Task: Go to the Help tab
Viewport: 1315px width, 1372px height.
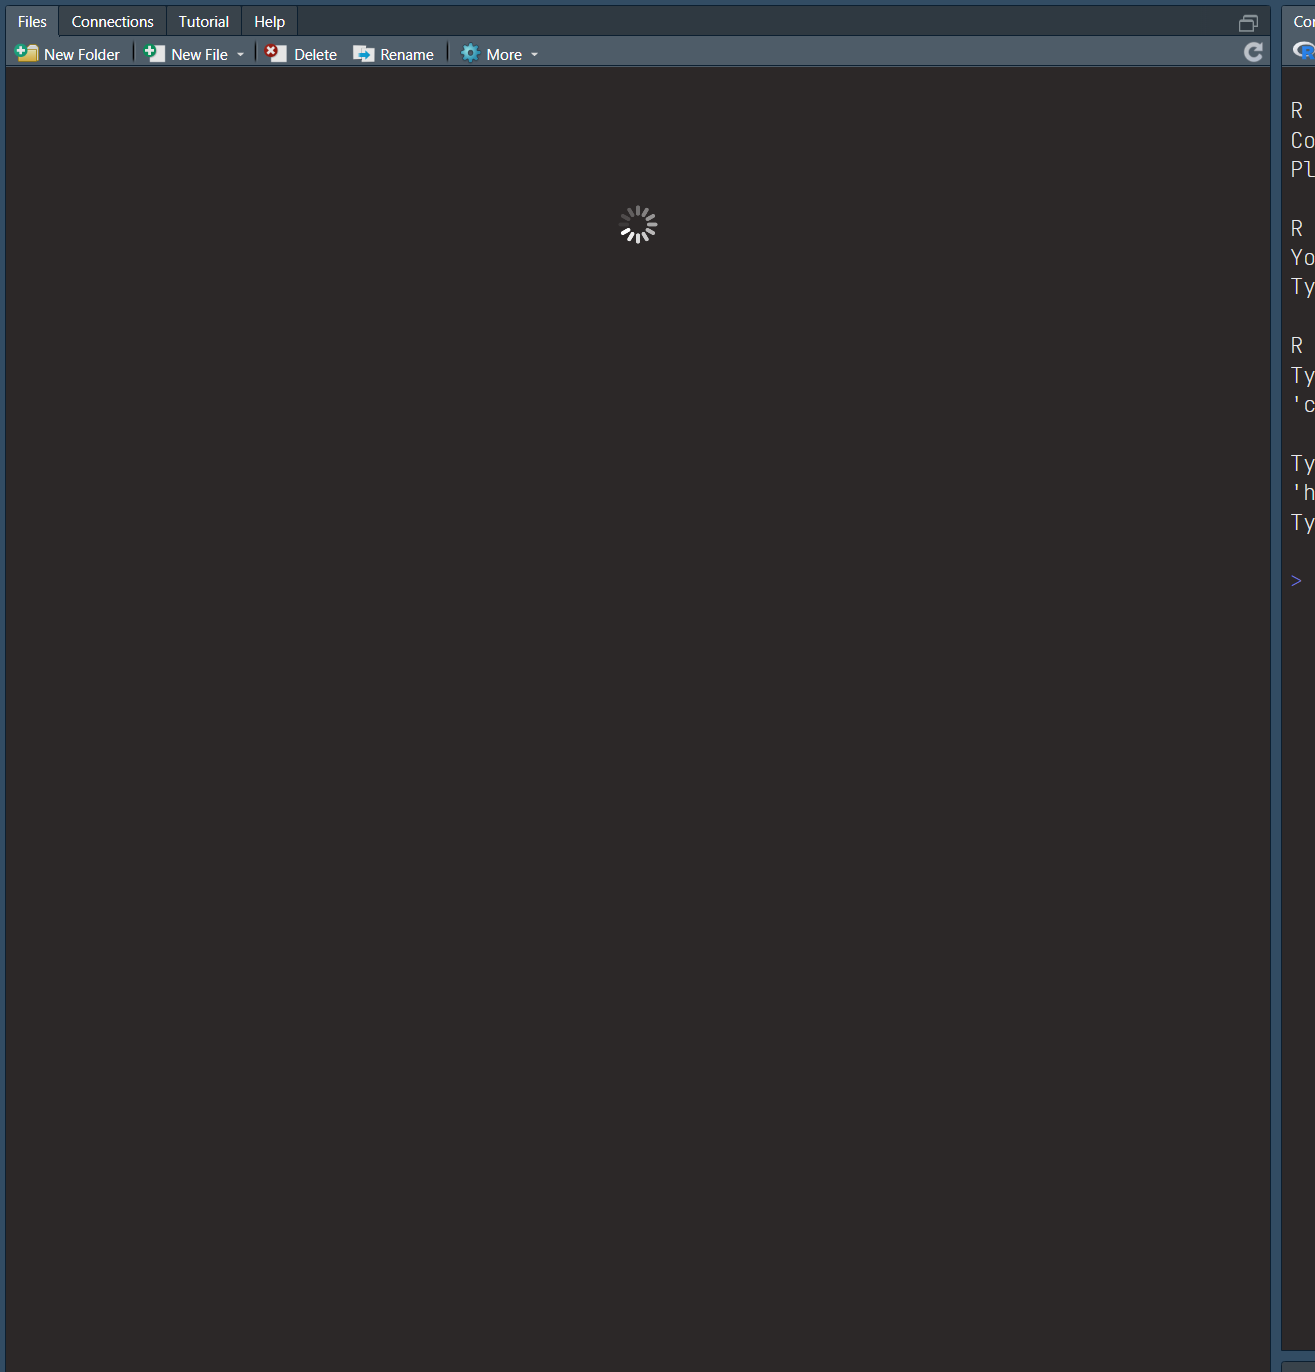Action: tap(269, 22)
